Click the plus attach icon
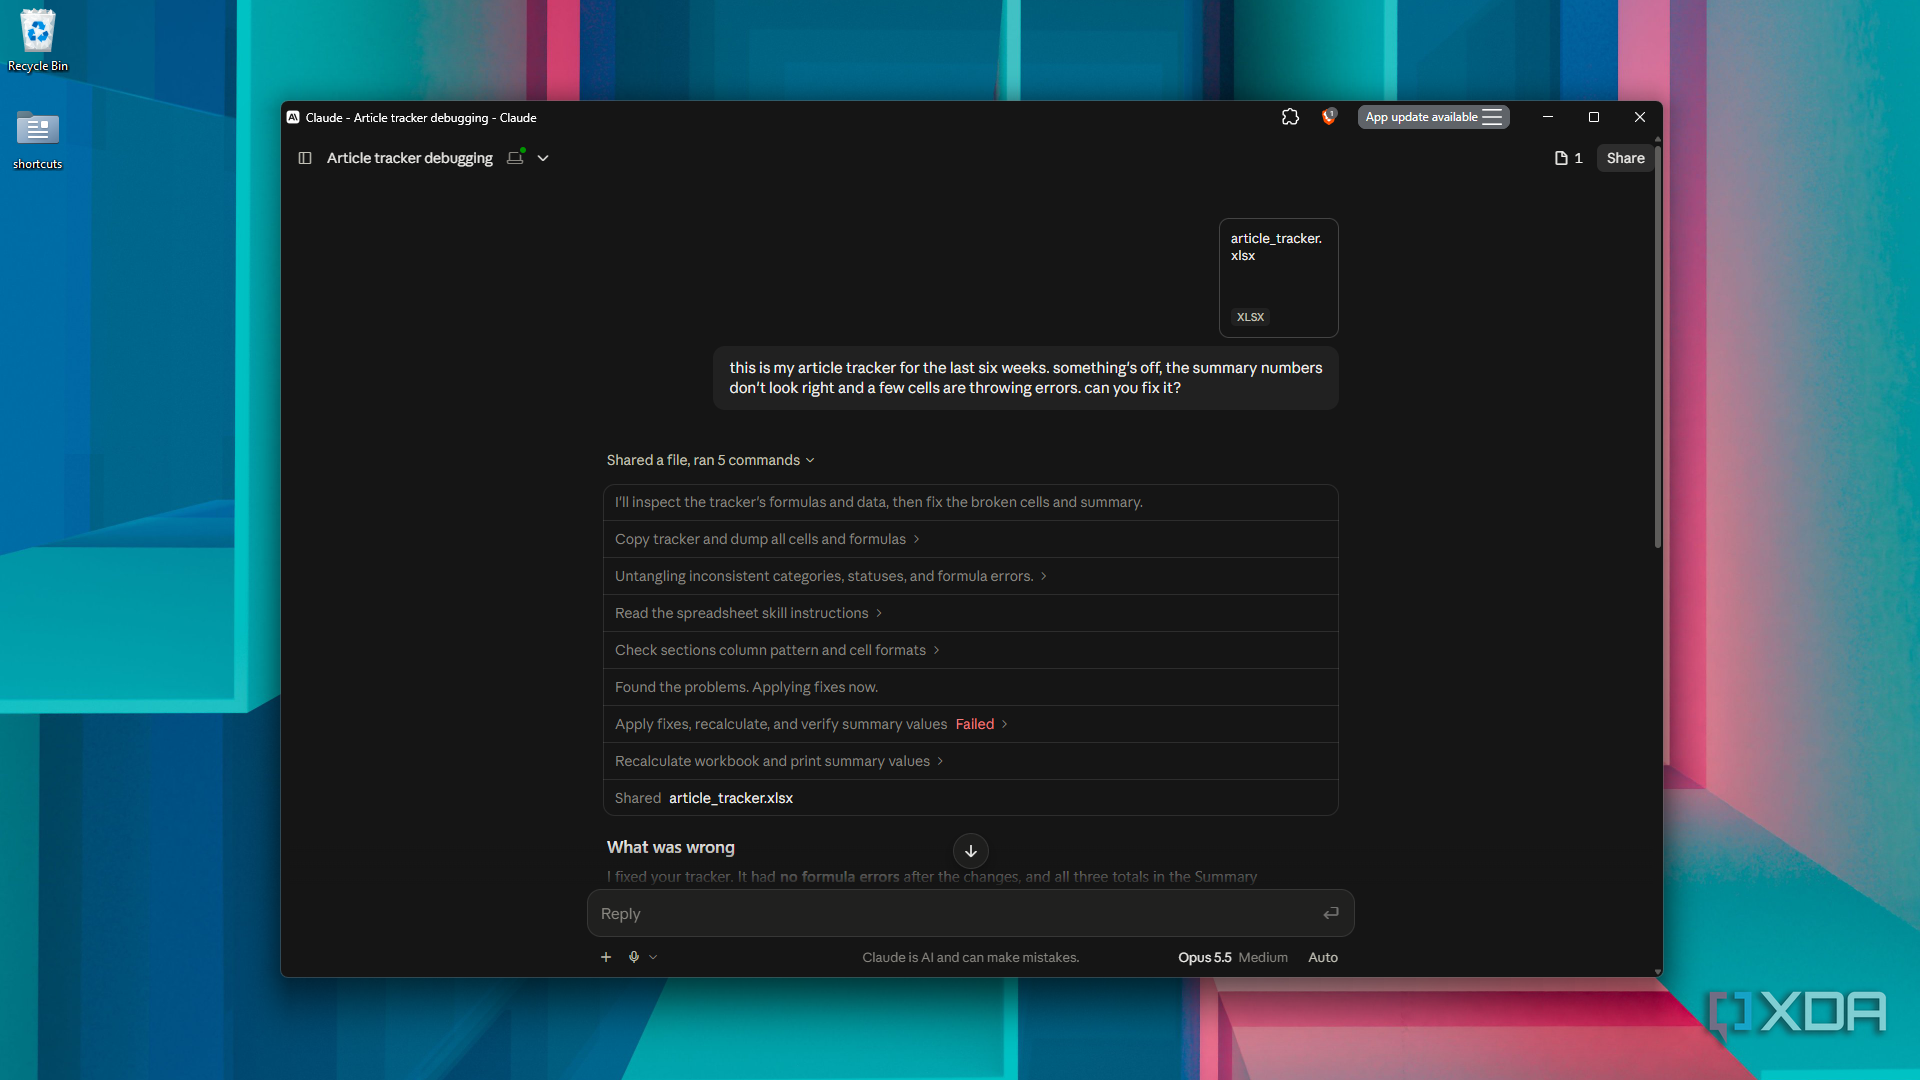Viewport: 1920px width, 1080px height. 606,957
